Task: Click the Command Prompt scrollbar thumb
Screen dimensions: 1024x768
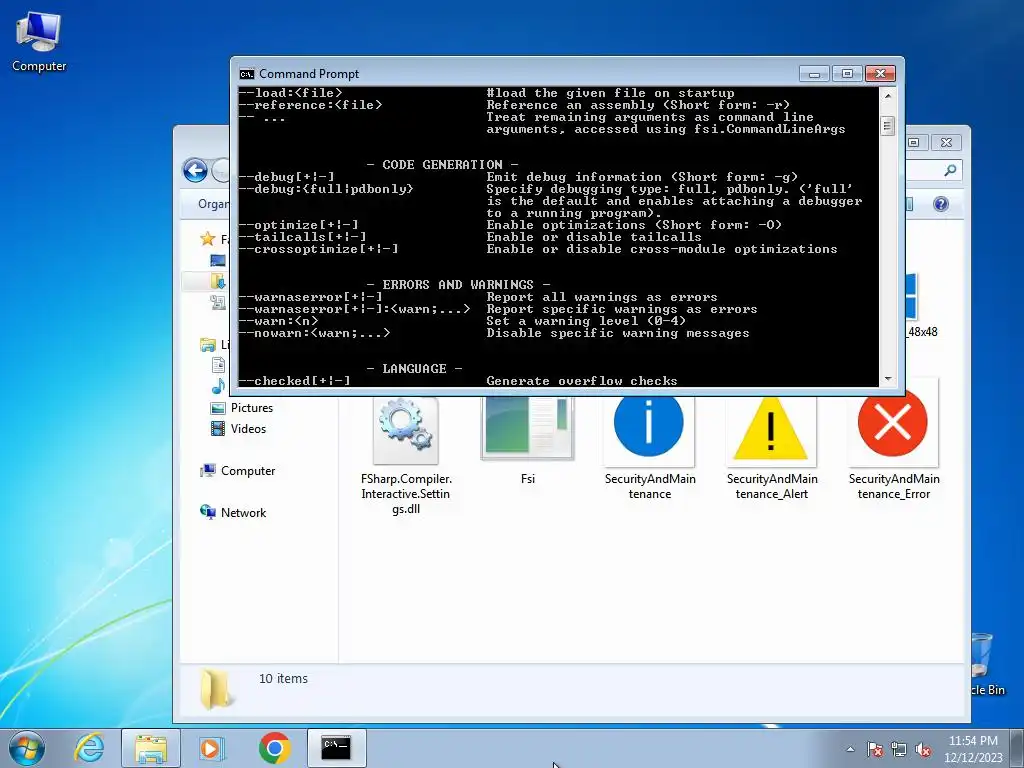Action: [887, 125]
